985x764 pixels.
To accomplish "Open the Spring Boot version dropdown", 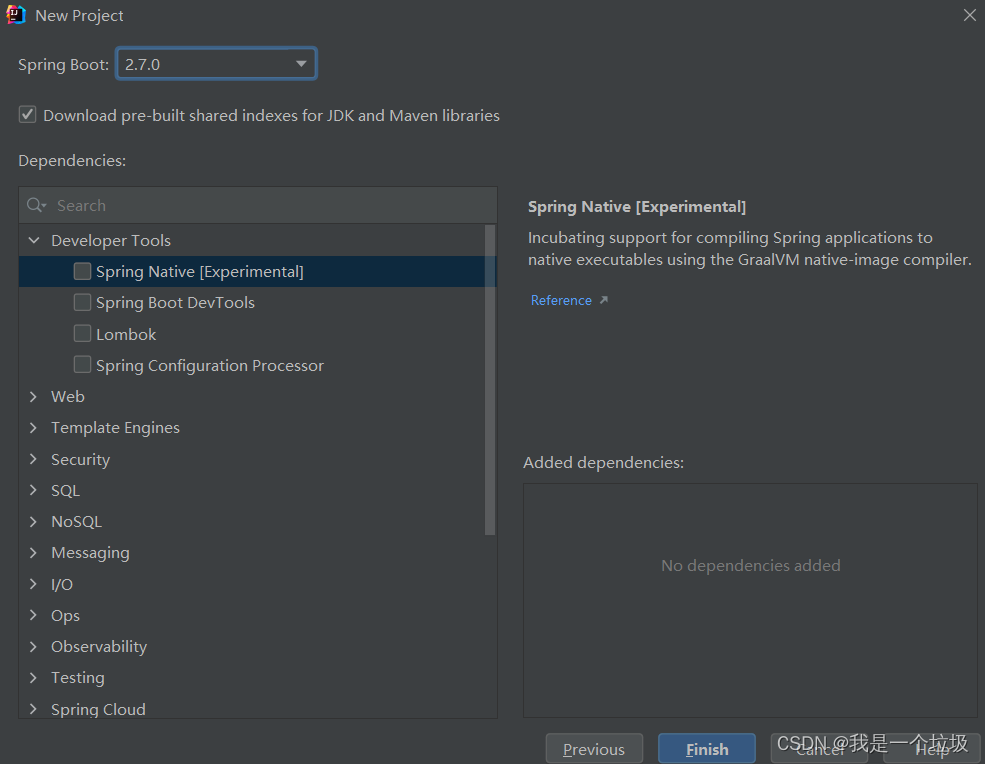I will pos(301,63).
